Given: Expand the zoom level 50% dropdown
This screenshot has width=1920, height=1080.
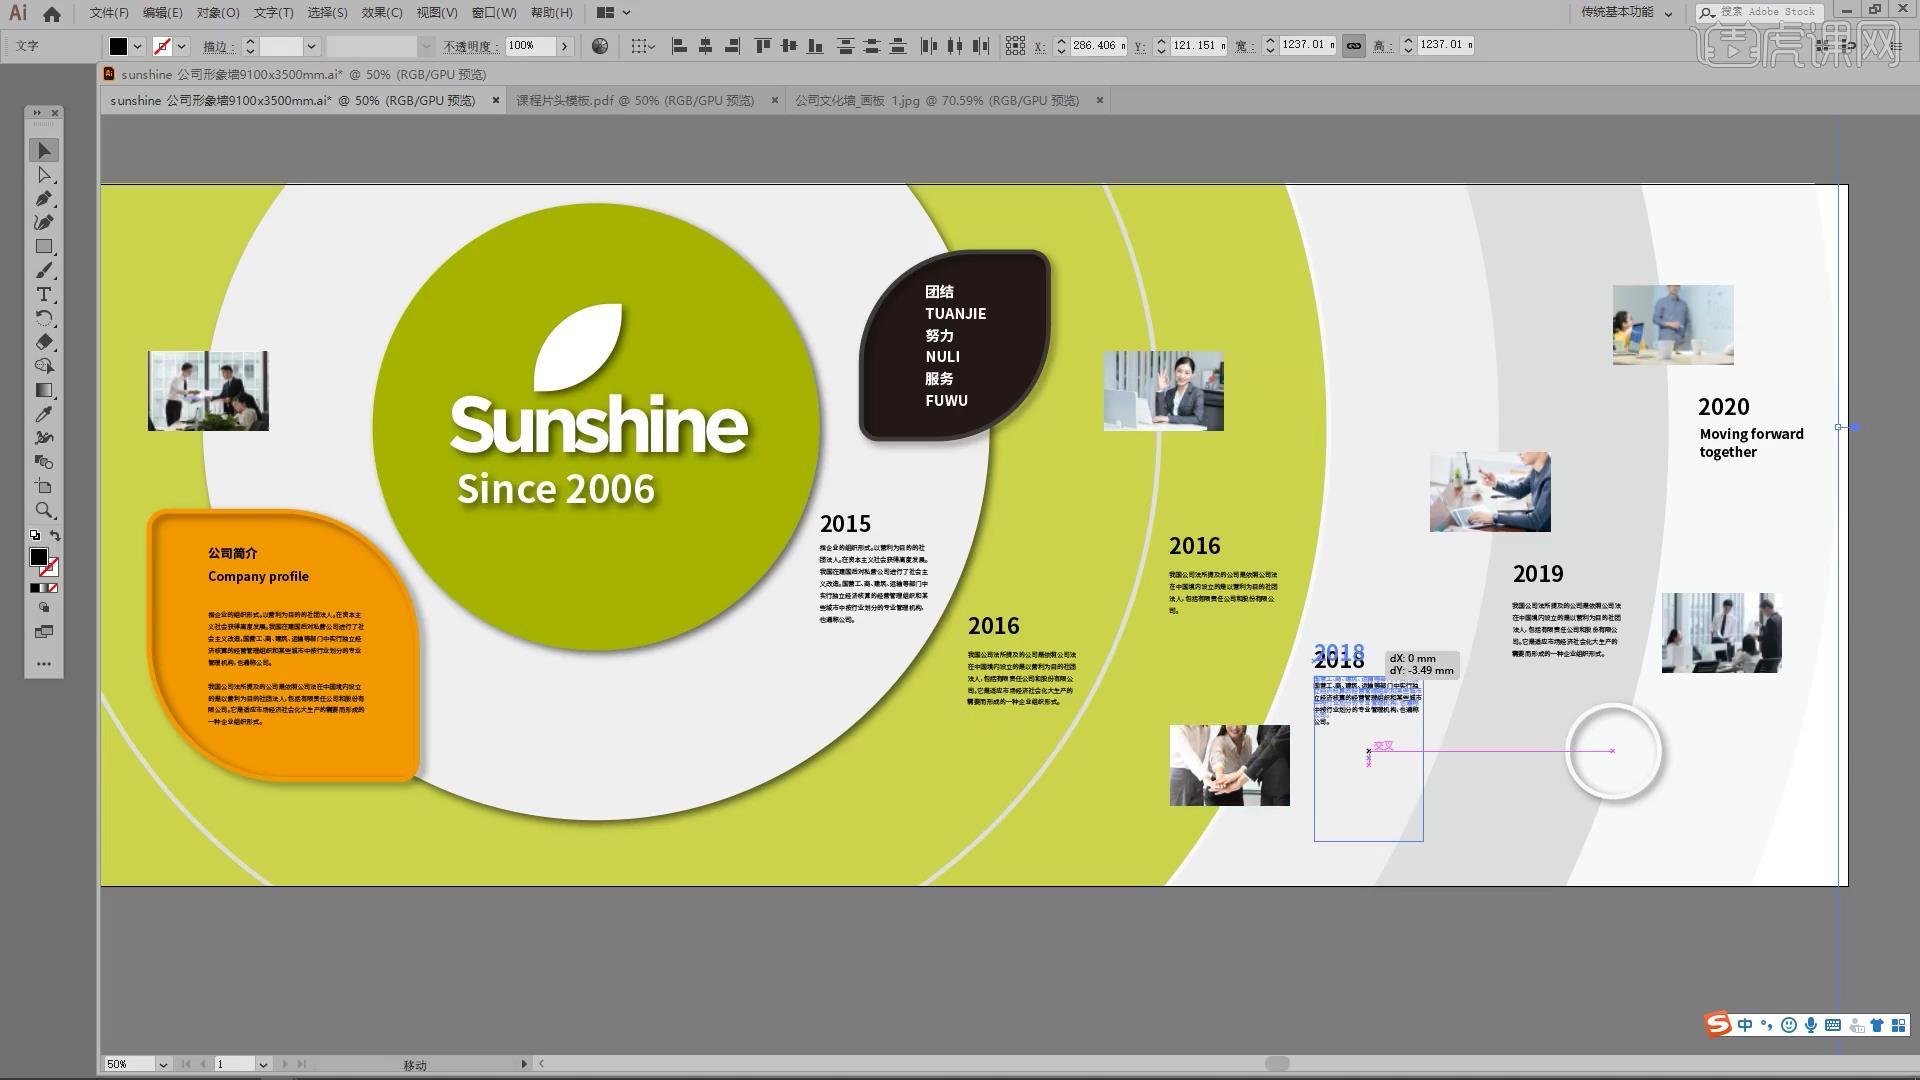Looking at the screenshot, I should click(x=162, y=1064).
